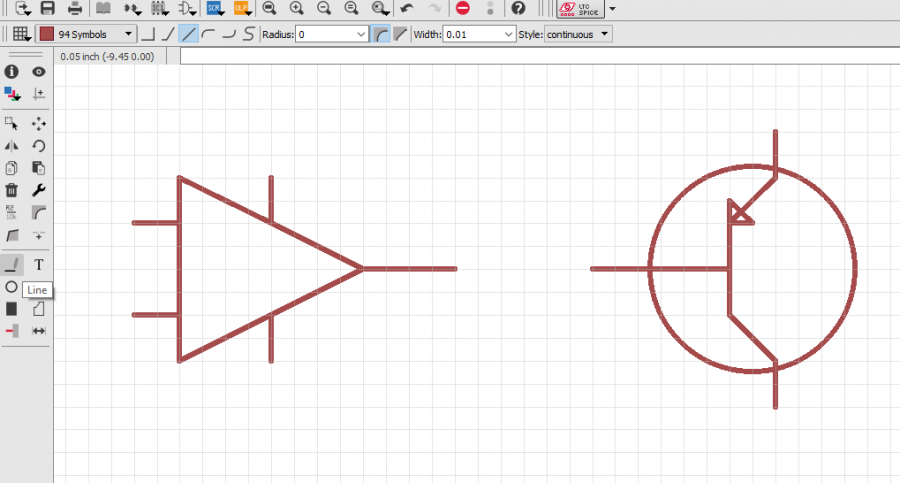Open the Style continuous dropdown
This screenshot has width=900, height=483.
click(577, 34)
